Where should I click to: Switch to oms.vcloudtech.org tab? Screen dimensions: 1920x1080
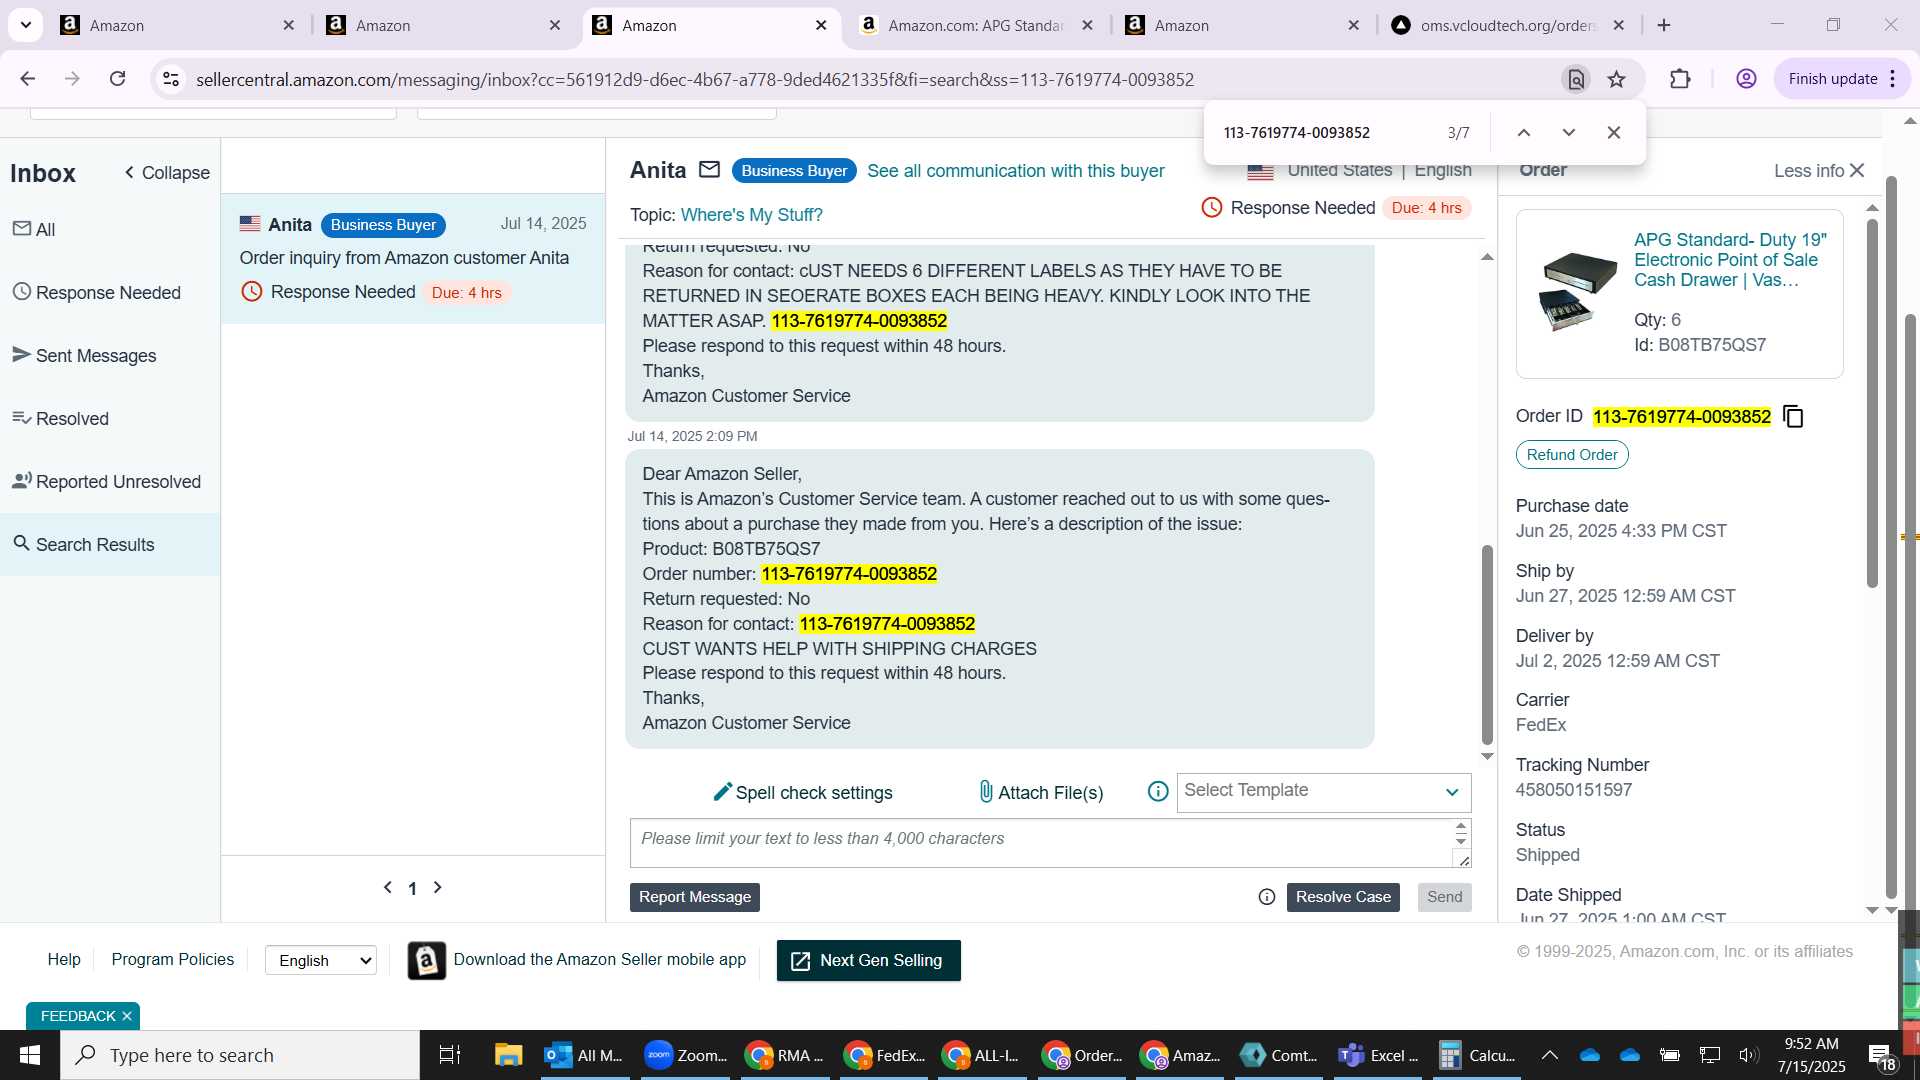(x=1508, y=25)
